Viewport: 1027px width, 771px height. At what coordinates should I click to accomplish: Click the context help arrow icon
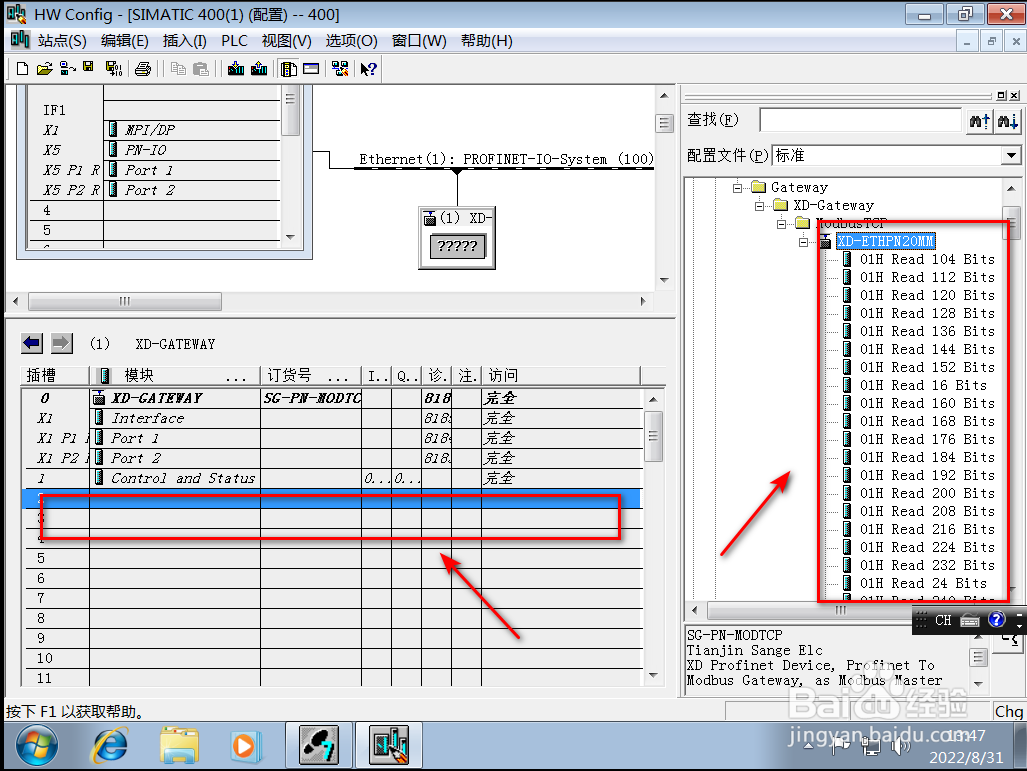[x=368, y=69]
